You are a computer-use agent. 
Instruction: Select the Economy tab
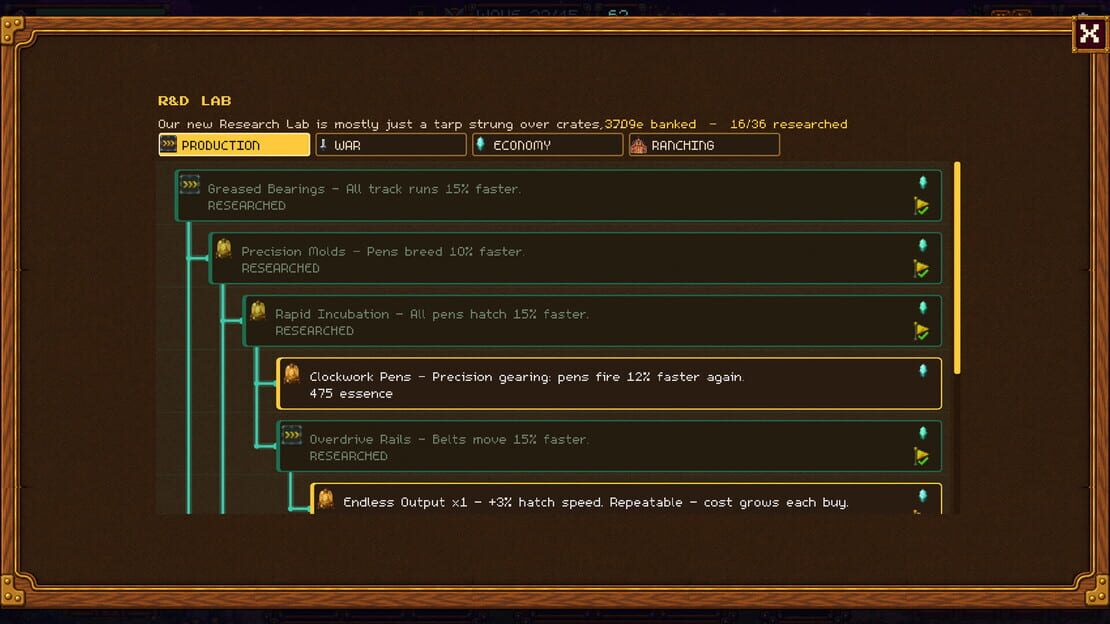547,145
